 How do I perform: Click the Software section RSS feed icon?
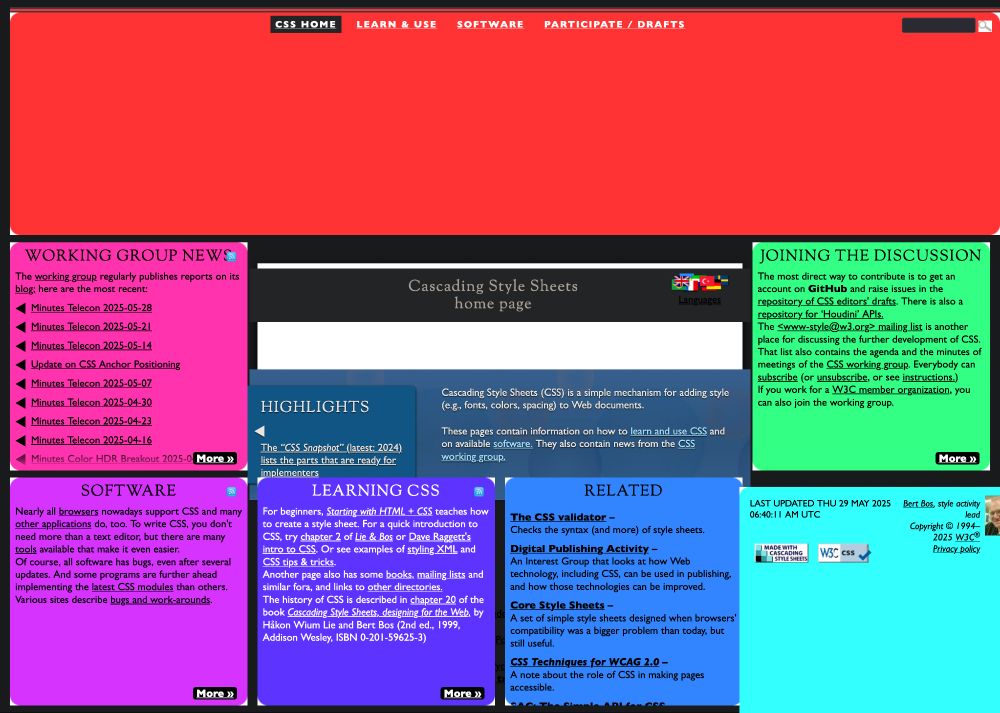click(x=232, y=491)
